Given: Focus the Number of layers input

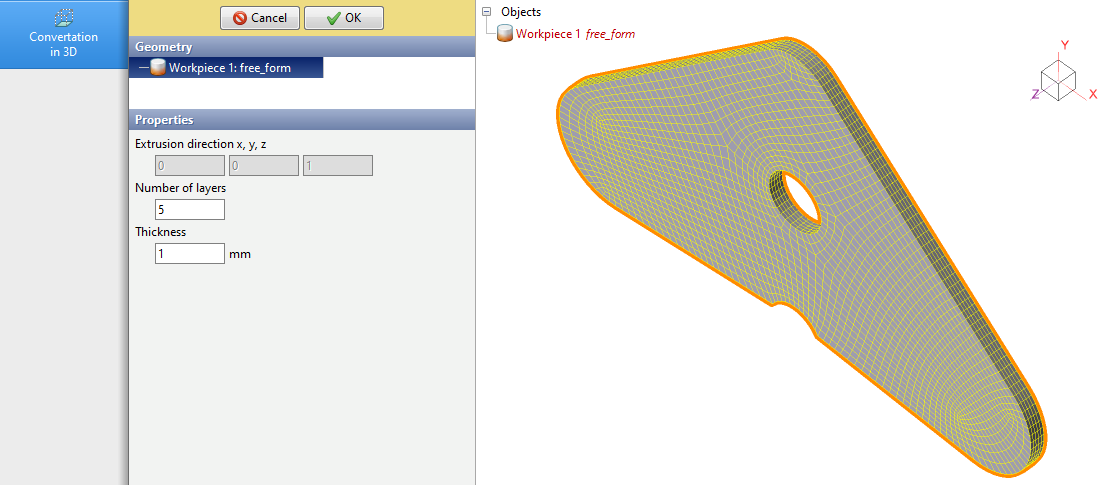Looking at the screenshot, I should click(x=190, y=210).
